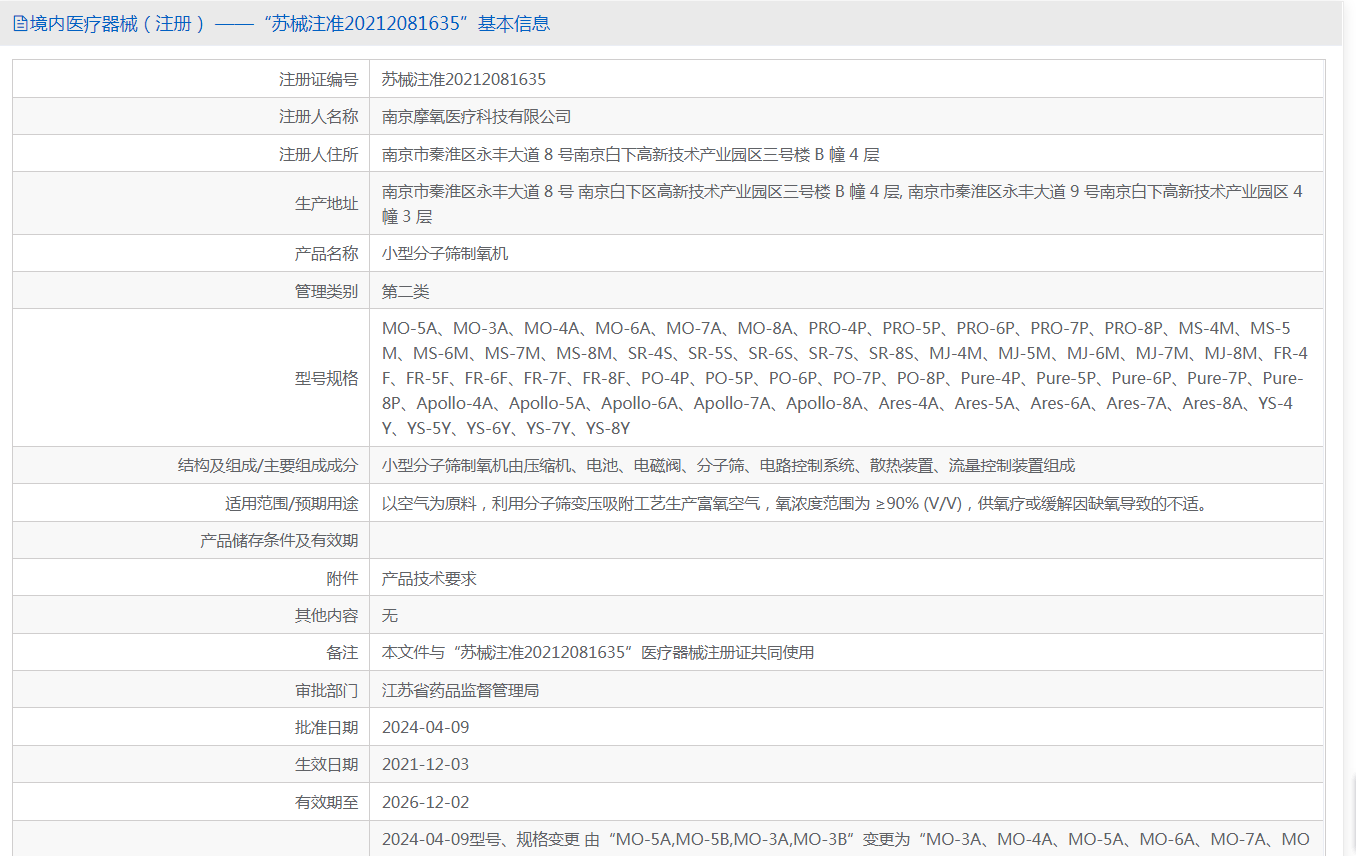Click the '批准日期' label
The width and height of the screenshot is (1356, 856).
tap(326, 727)
